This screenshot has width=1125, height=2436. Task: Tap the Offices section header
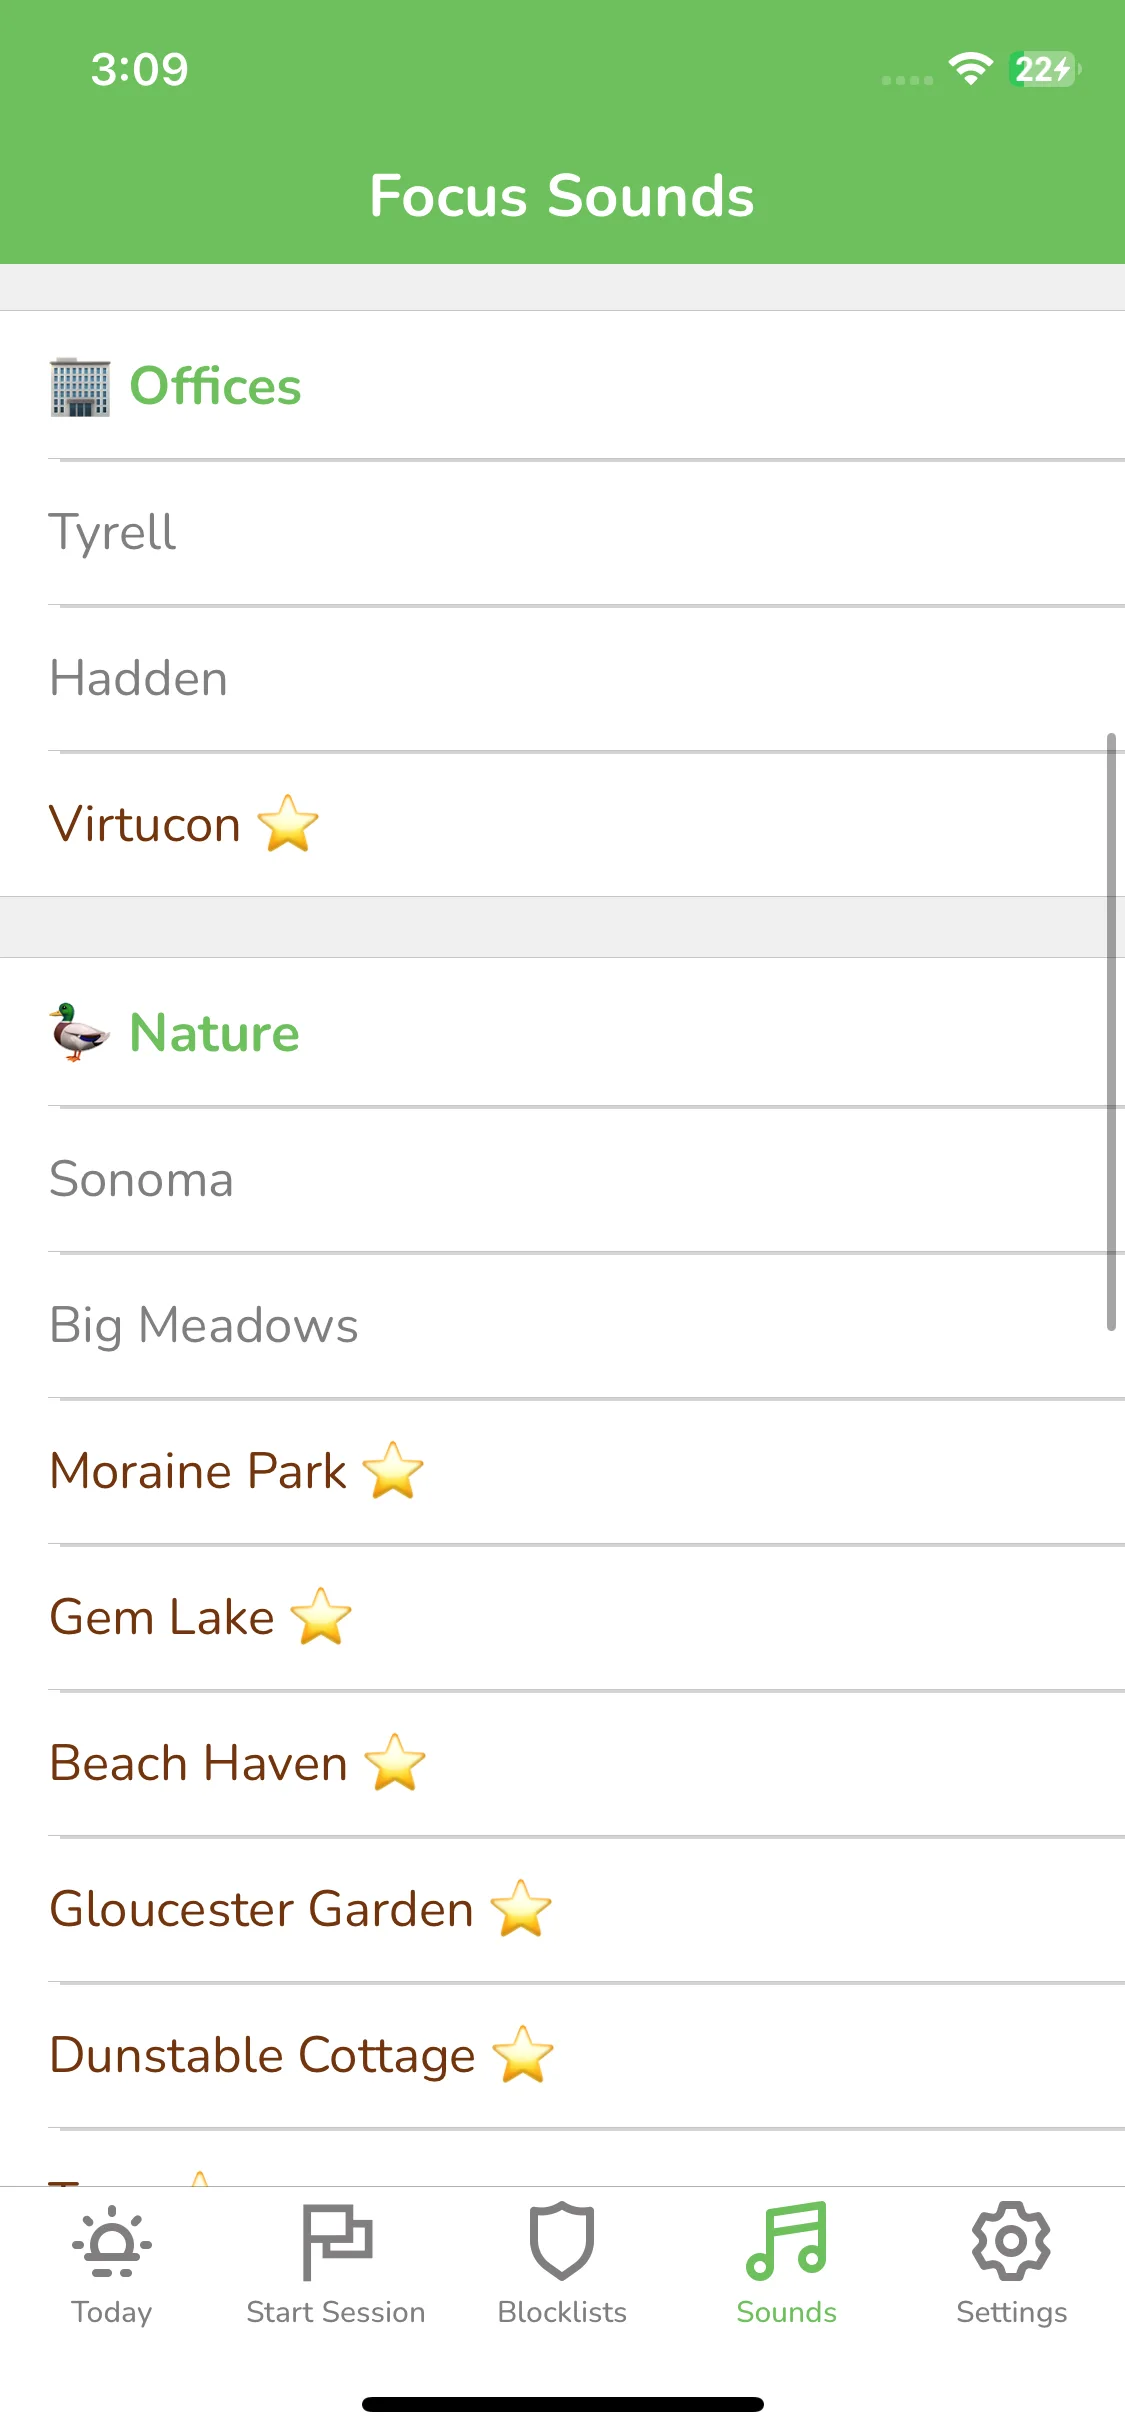pyautogui.click(x=562, y=386)
